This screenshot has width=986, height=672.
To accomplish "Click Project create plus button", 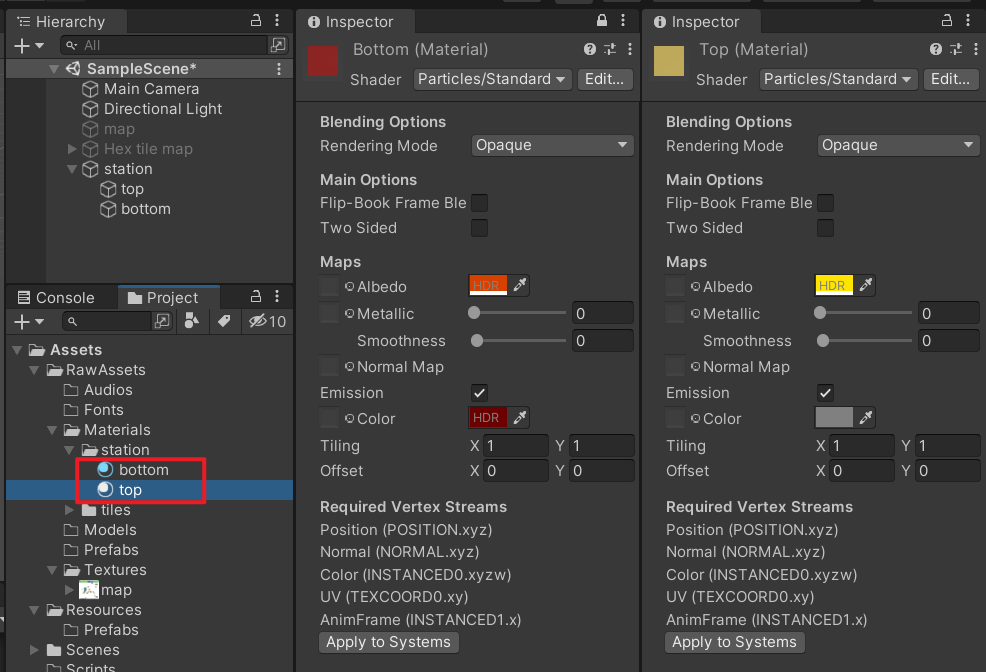I will pos(22,322).
